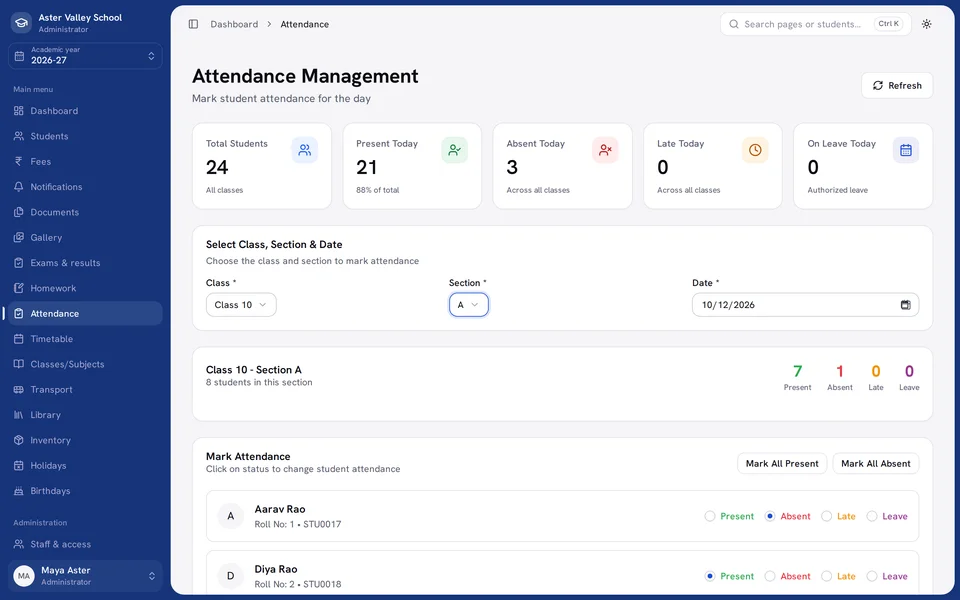Open the date picker calendar icon
The width and height of the screenshot is (960, 600).
click(906, 305)
